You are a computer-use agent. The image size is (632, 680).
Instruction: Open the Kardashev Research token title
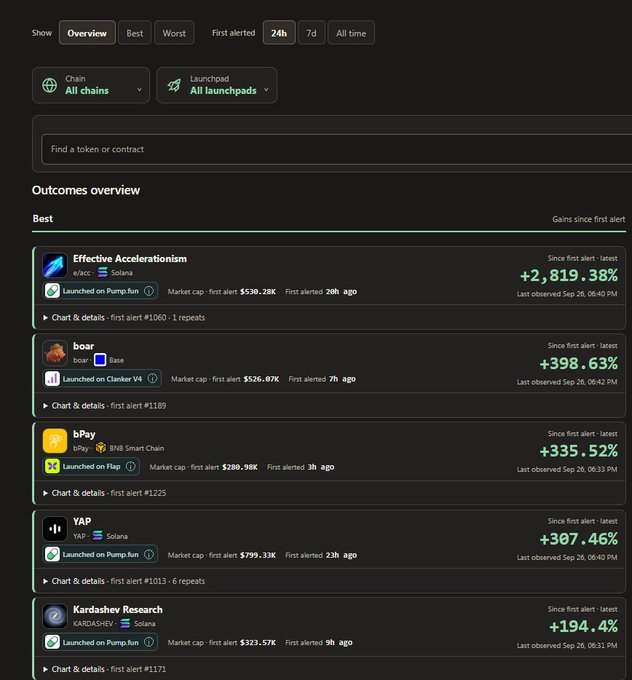pyautogui.click(x=118, y=609)
